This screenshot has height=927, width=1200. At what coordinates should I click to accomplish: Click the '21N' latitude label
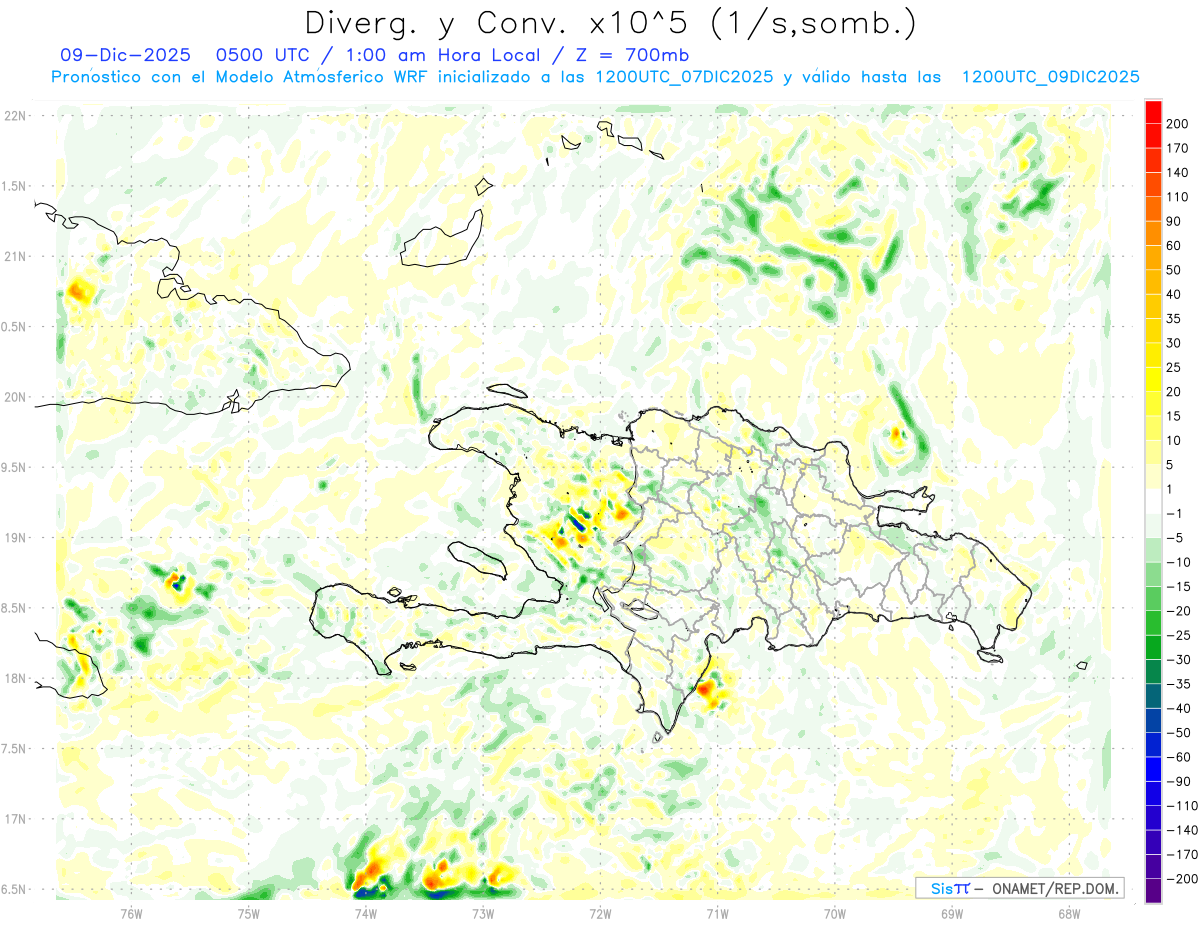pyautogui.click(x=15, y=257)
